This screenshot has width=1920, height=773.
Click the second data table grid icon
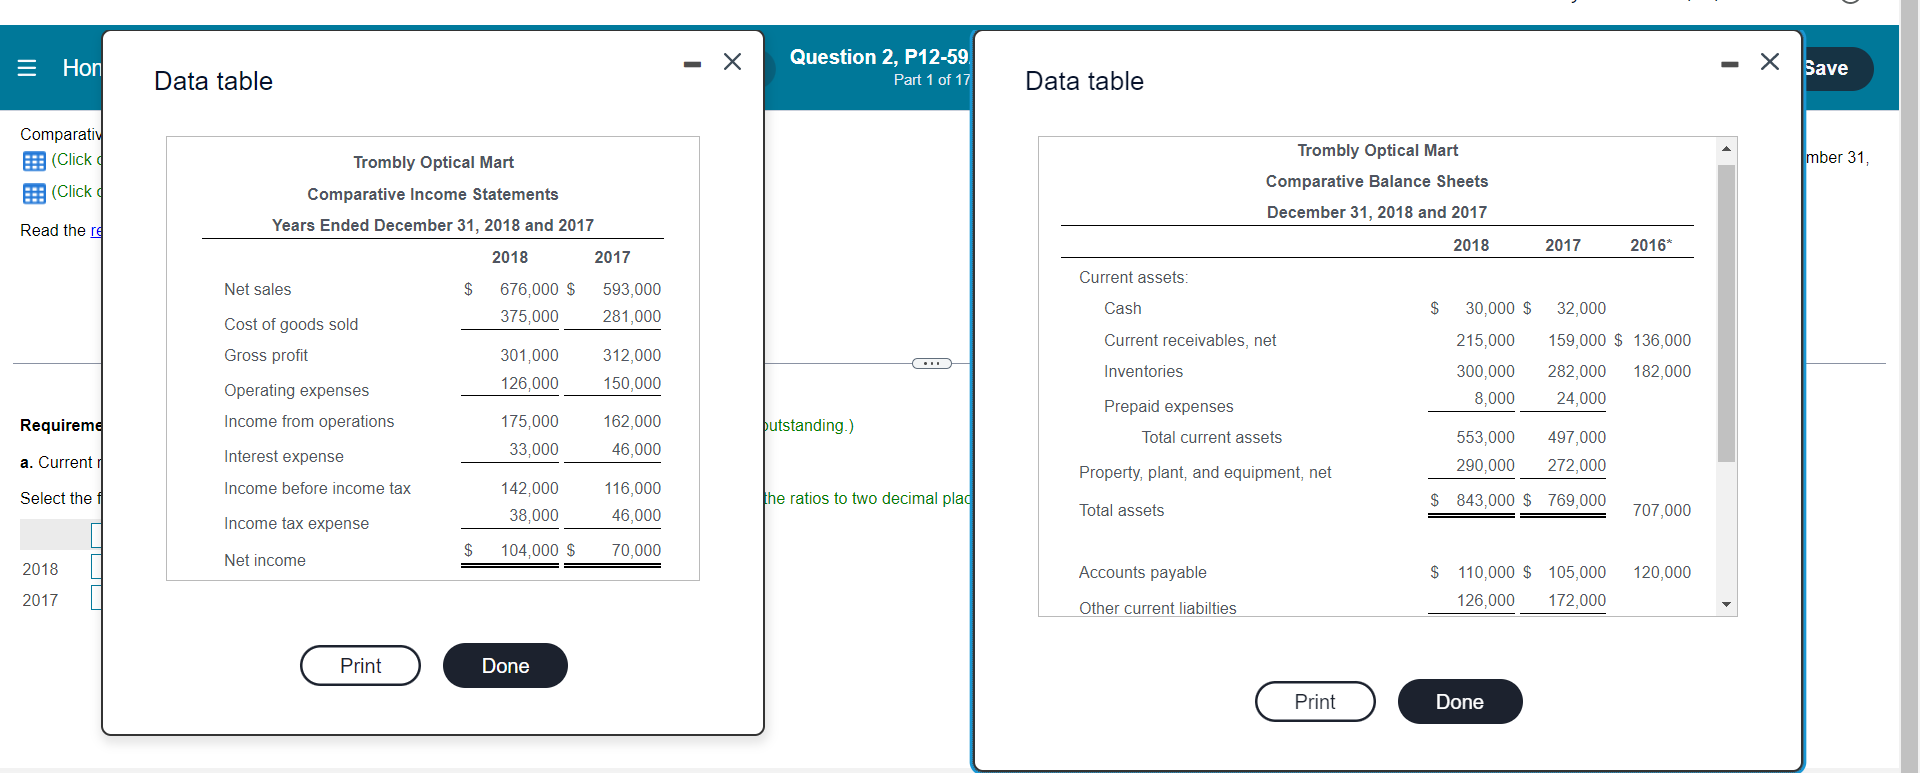pyautogui.click(x=36, y=192)
